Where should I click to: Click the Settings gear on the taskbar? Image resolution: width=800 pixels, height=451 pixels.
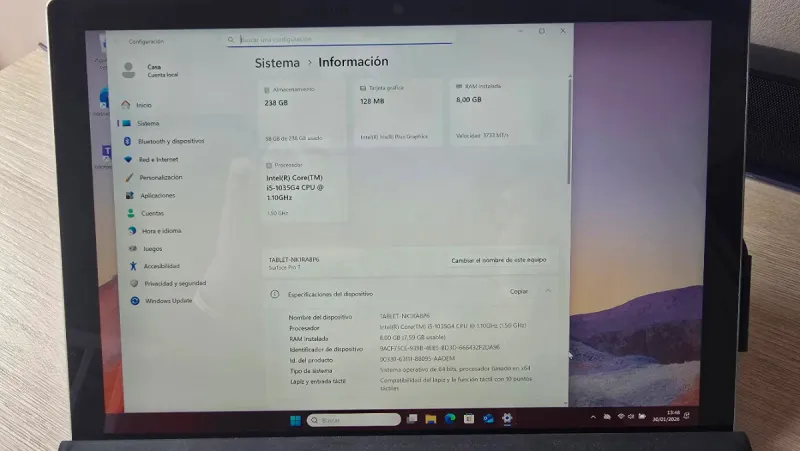507,418
